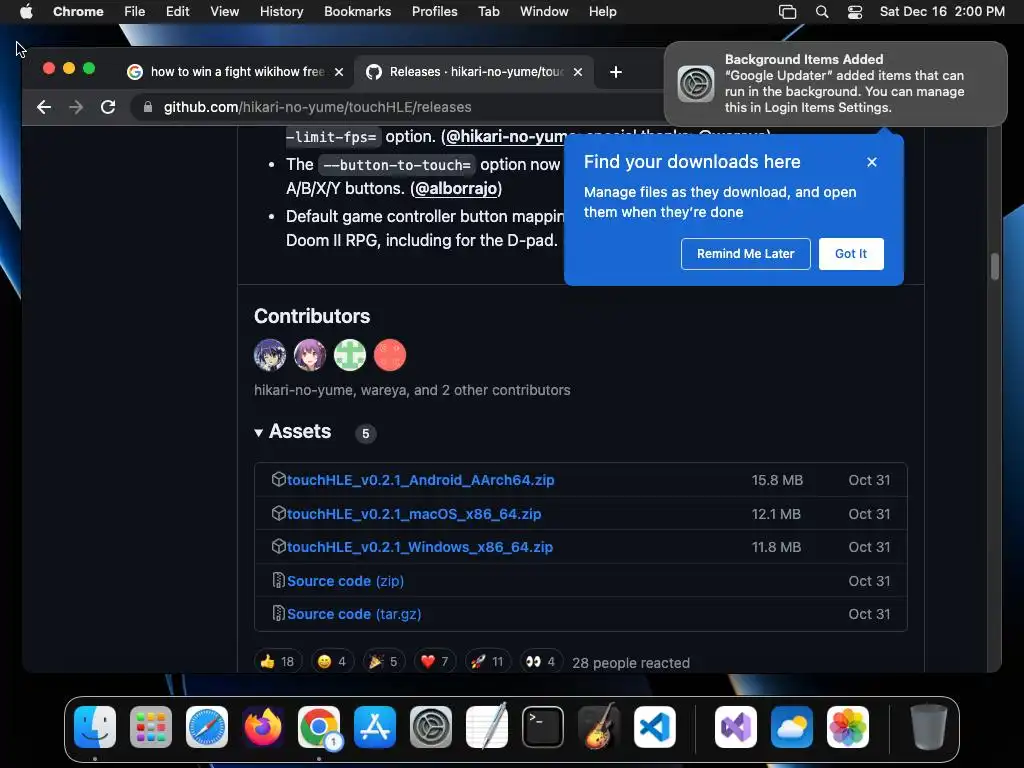Open the History menu
This screenshot has height=768, width=1024.
tap(281, 12)
